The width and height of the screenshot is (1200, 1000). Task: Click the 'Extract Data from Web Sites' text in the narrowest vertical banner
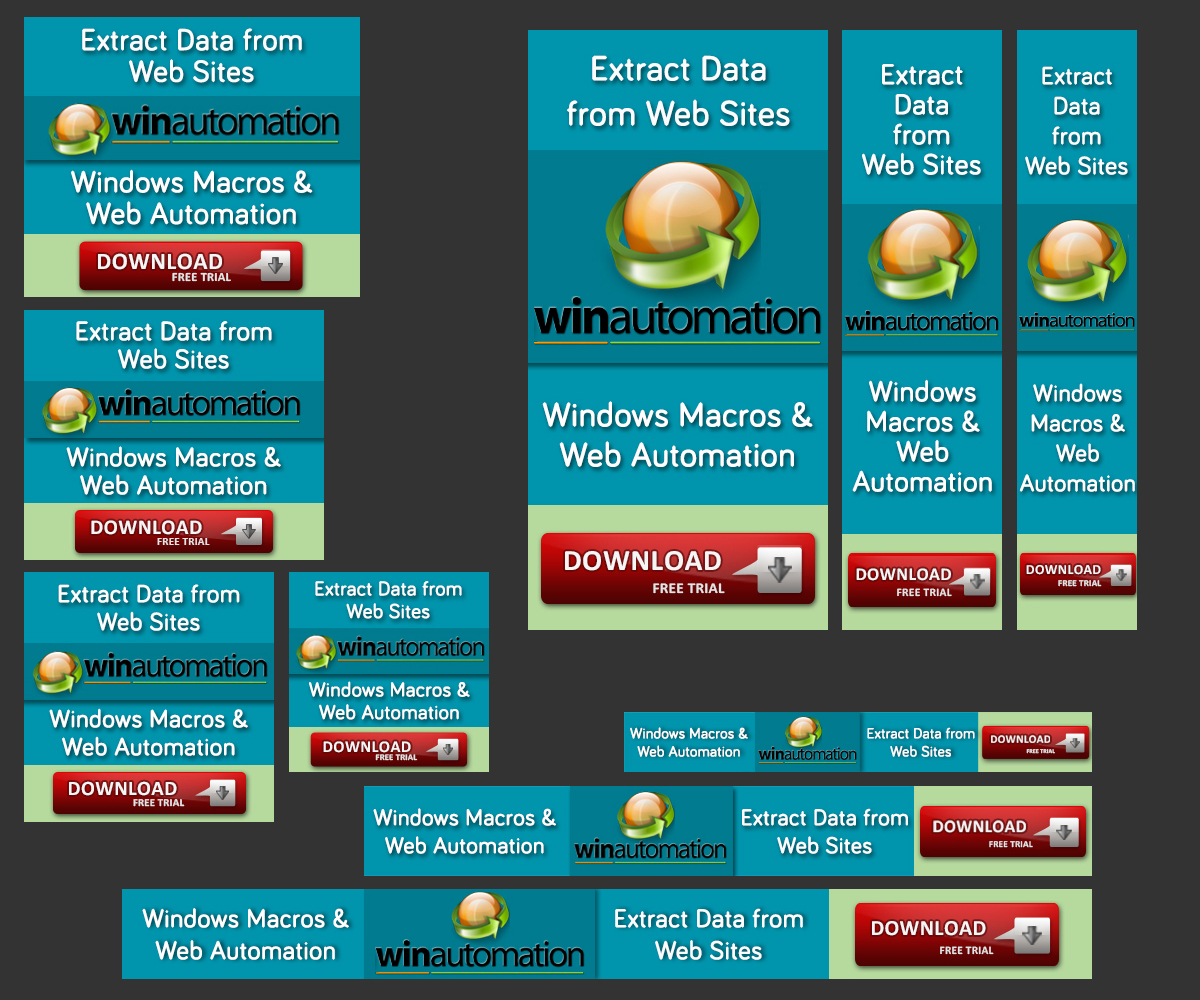pos(1077,121)
